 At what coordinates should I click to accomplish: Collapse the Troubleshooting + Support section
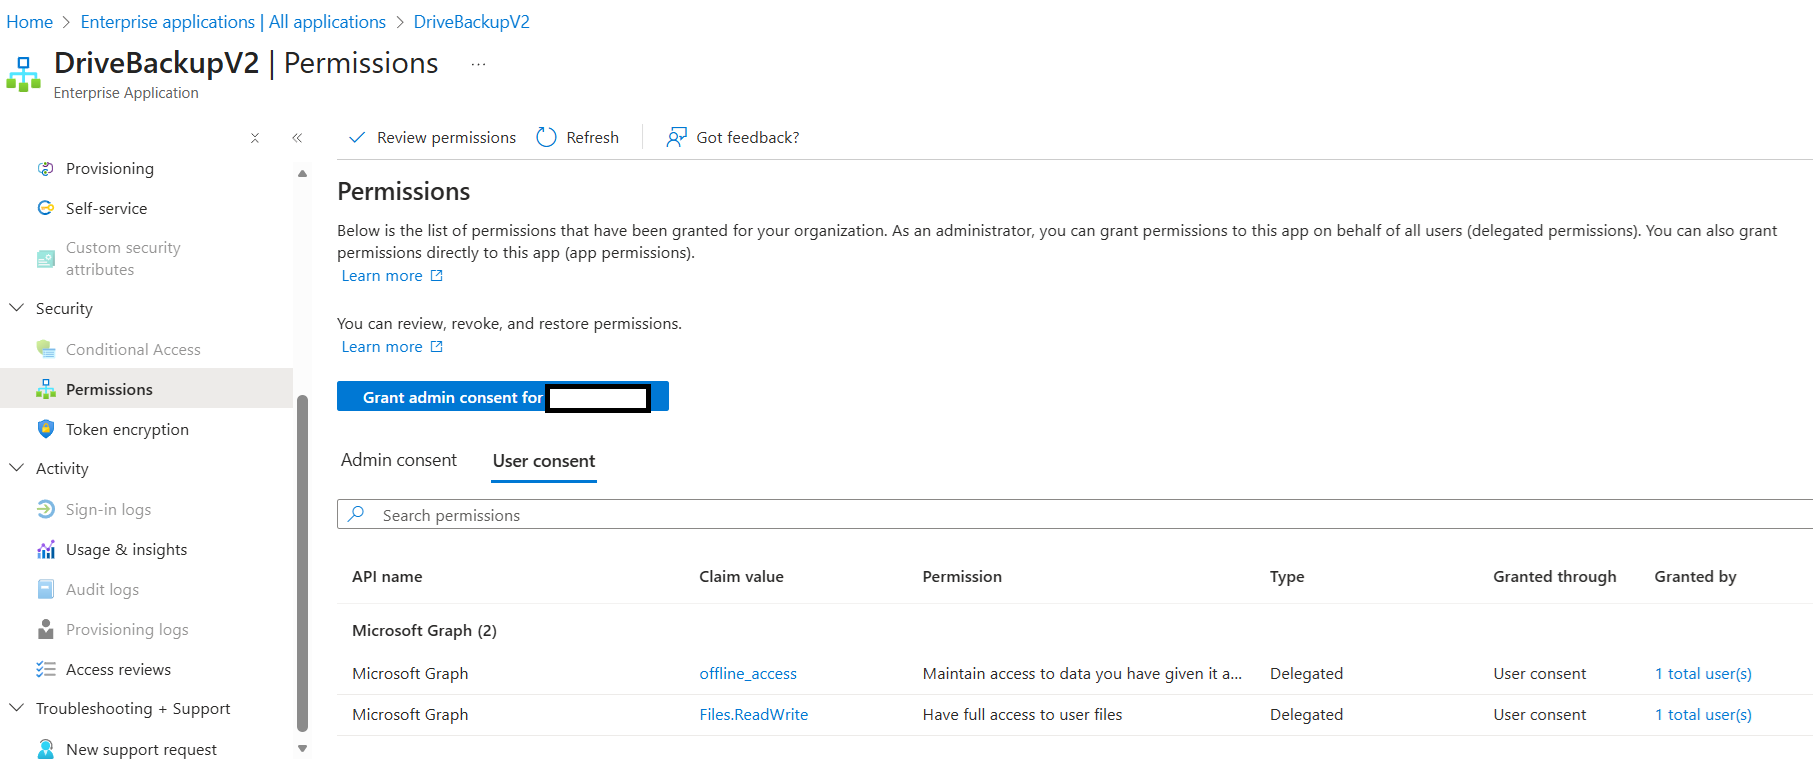click(x=17, y=708)
